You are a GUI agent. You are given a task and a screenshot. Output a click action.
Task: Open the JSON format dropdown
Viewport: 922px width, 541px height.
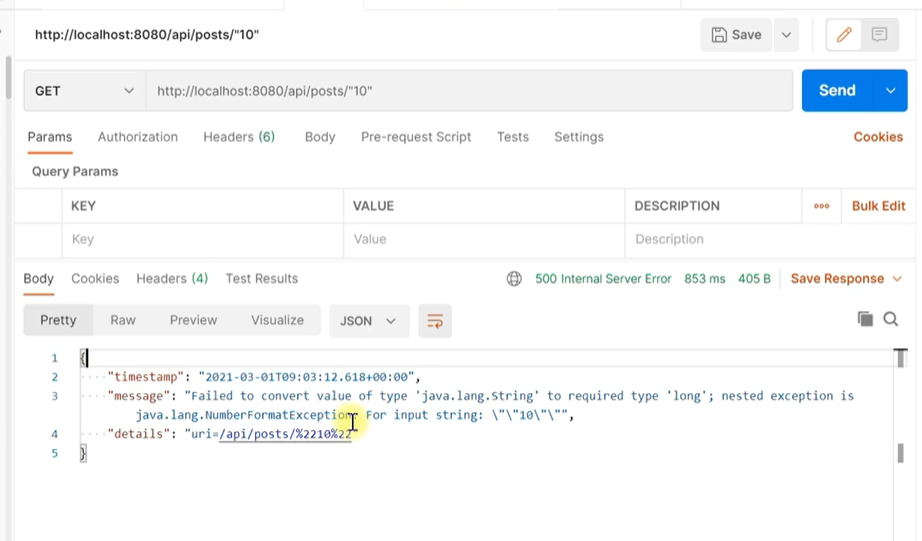click(x=369, y=321)
